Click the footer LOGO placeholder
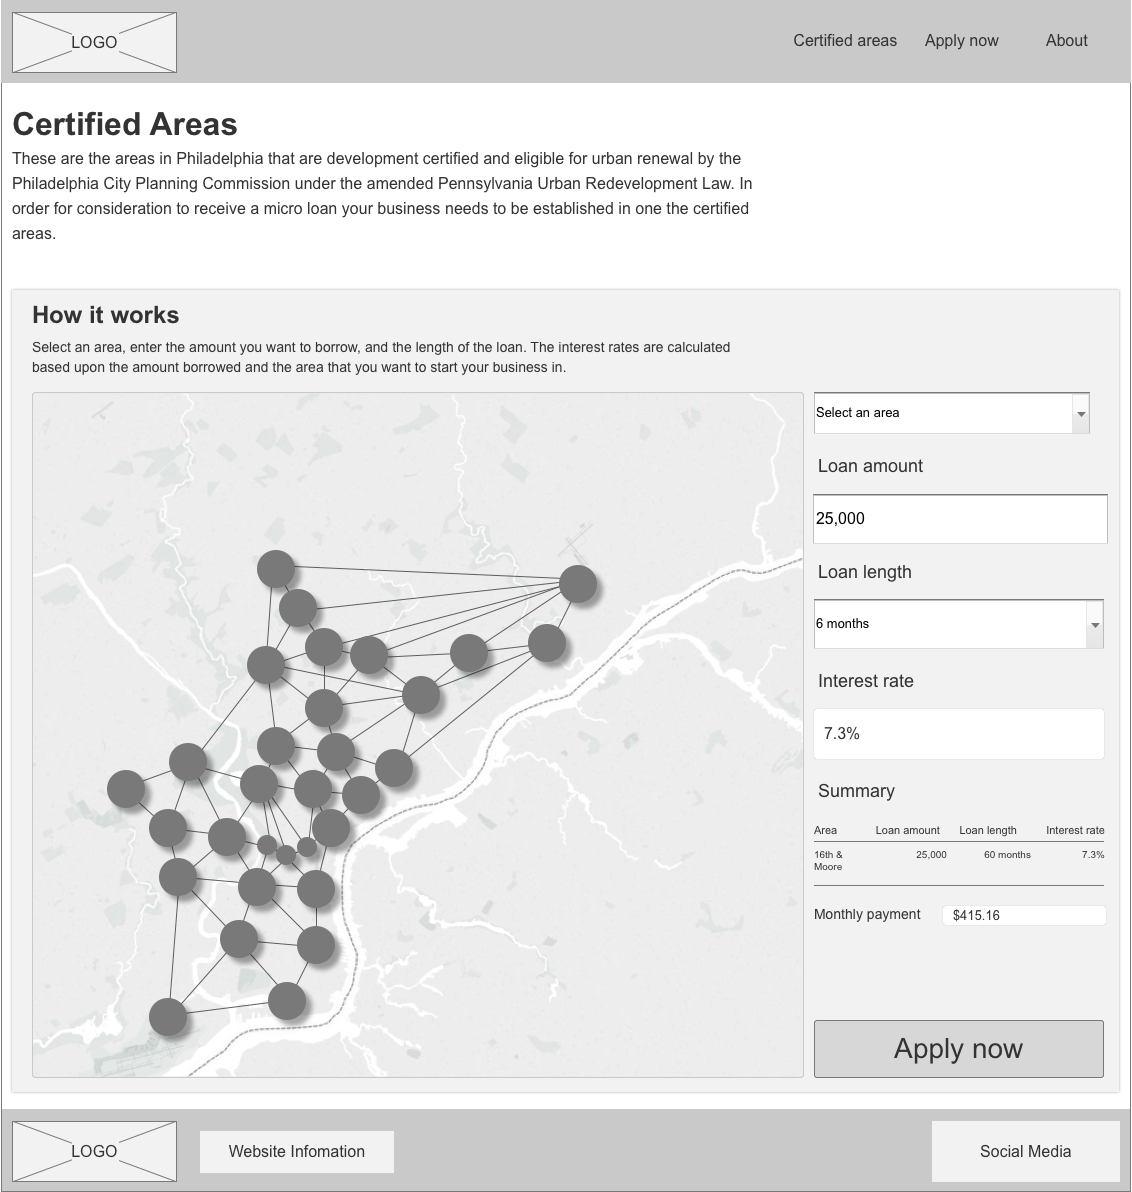Viewport: 1132px width, 1192px height. [x=94, y=1151]
